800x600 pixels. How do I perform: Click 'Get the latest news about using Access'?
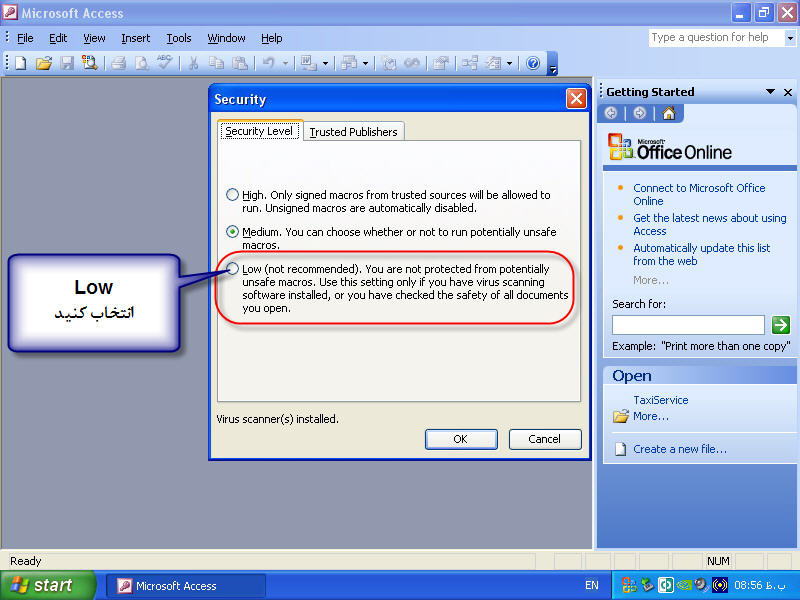[710, 224]
